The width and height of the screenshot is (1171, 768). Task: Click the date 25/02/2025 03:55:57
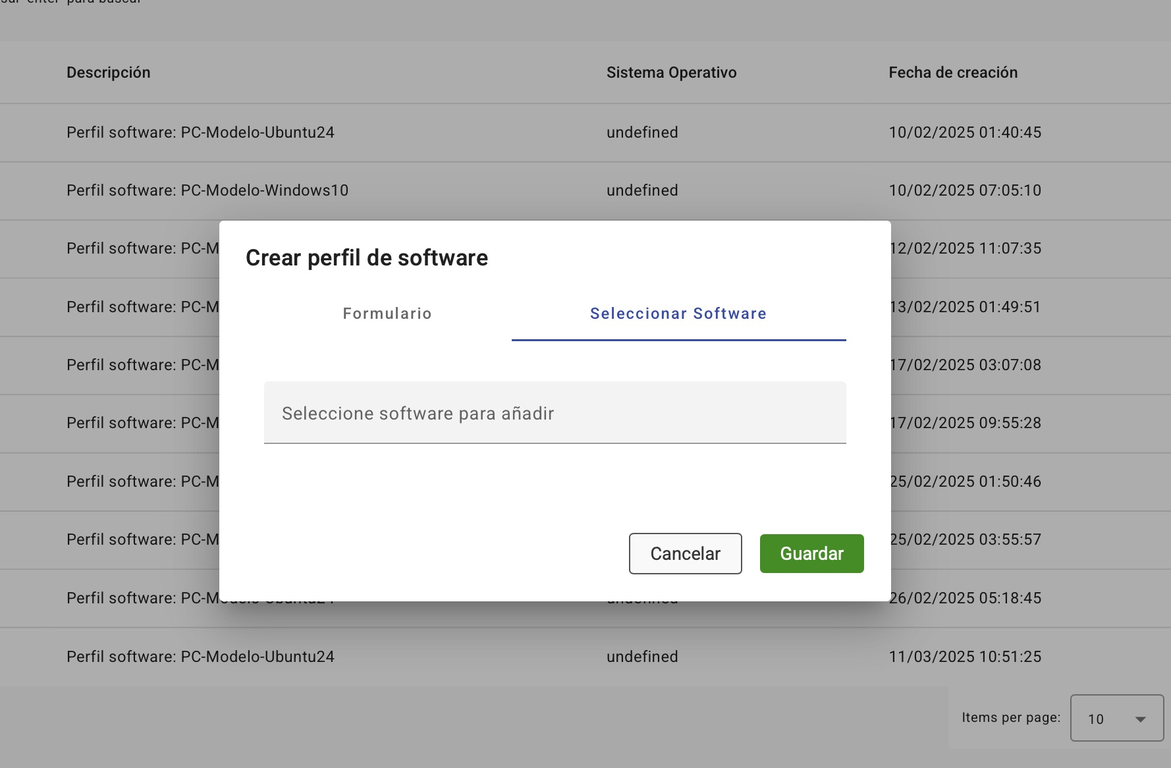click(967, 539)
